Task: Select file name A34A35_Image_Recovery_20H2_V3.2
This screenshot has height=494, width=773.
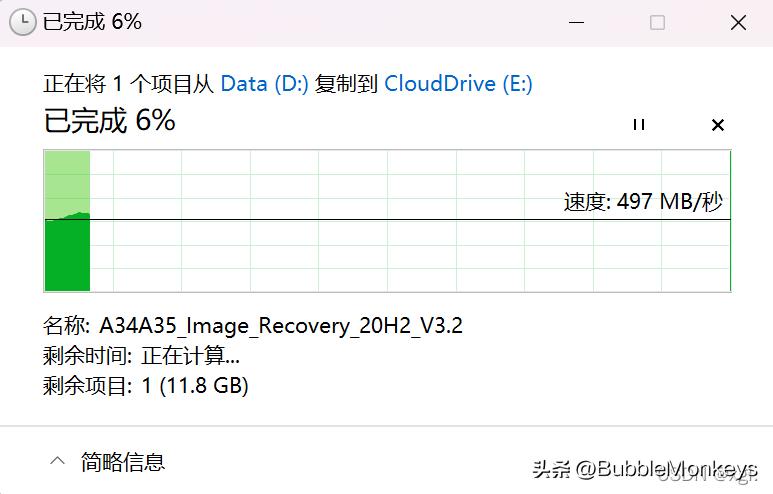Action: coord(281,326)
